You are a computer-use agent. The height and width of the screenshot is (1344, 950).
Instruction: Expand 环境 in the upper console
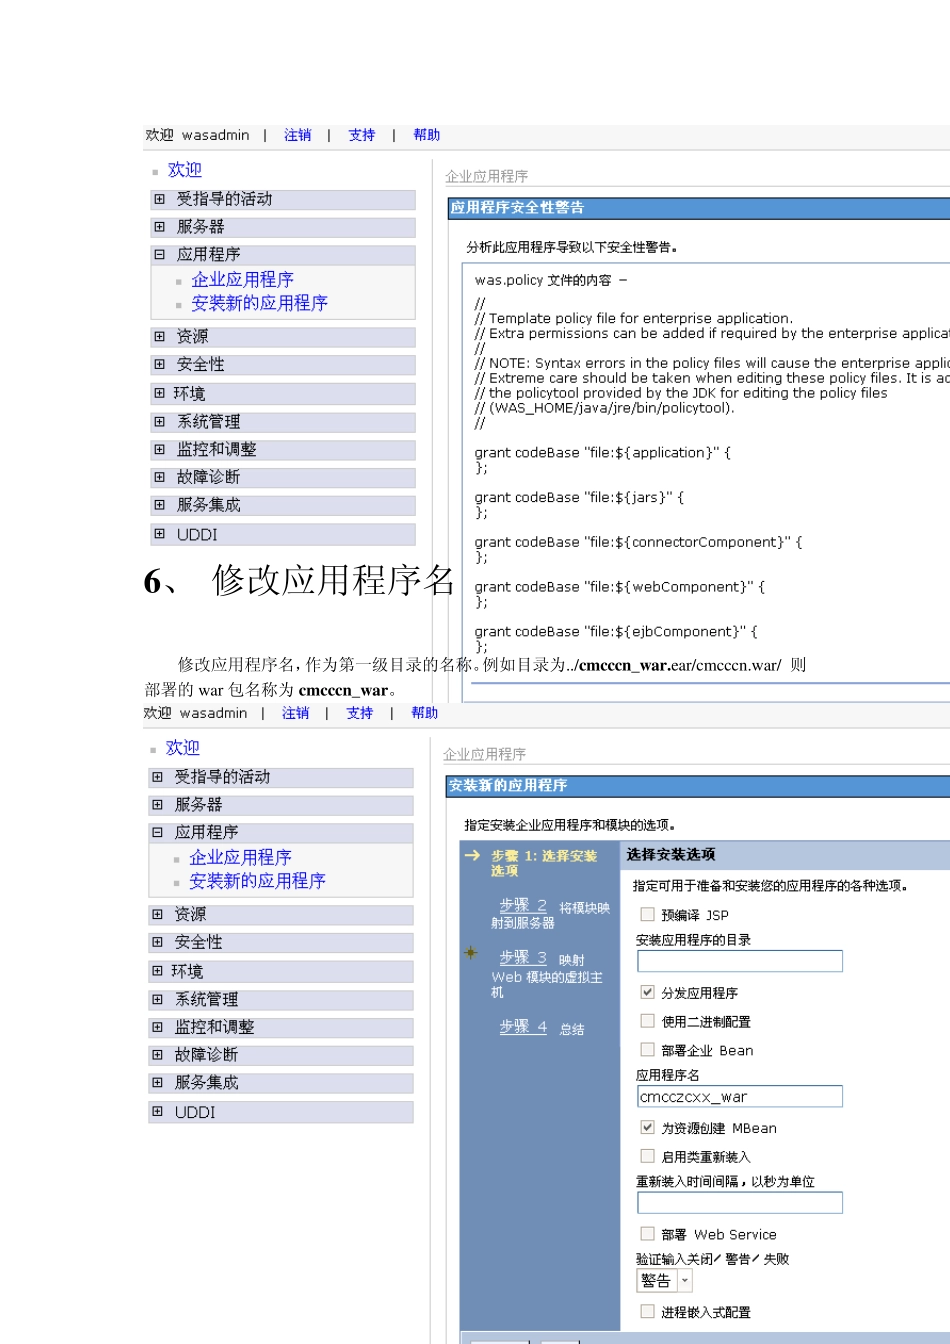point(160,393)
